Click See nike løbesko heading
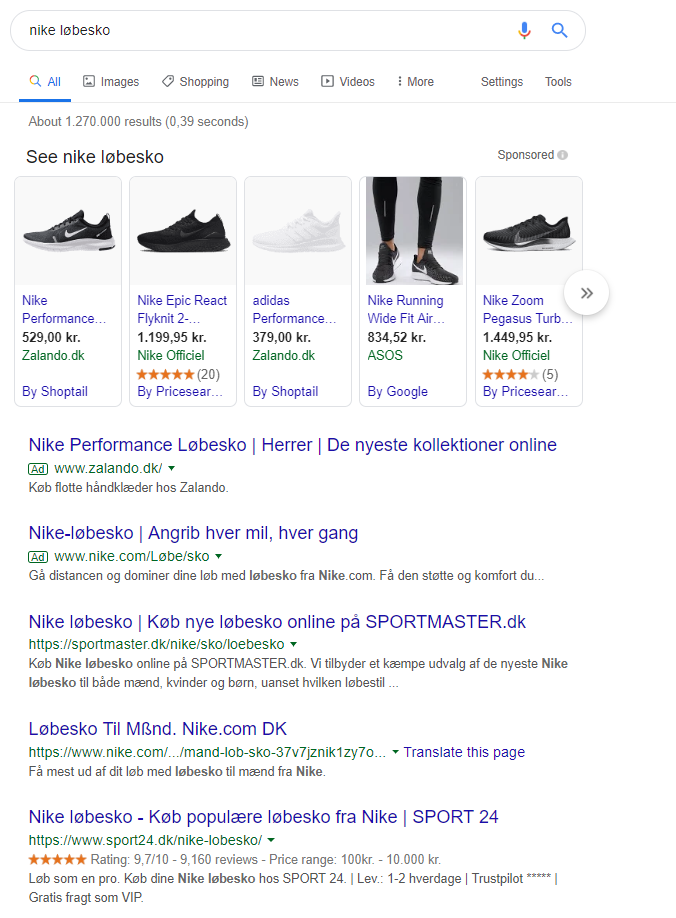Image resolution: width=676 pixels, height=918 pixels. (x=95, y=157)
